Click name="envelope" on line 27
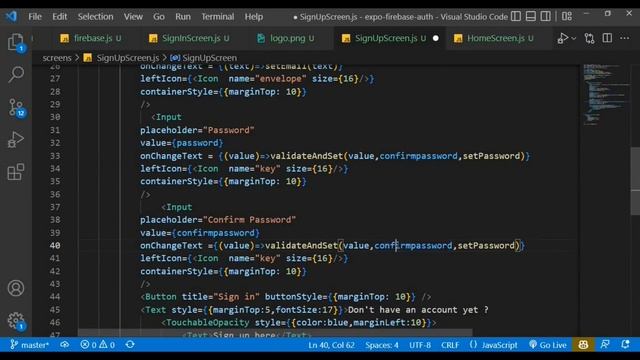Viewport: 640px width, 360px height. pyautogui.click(x=267, y=79)
